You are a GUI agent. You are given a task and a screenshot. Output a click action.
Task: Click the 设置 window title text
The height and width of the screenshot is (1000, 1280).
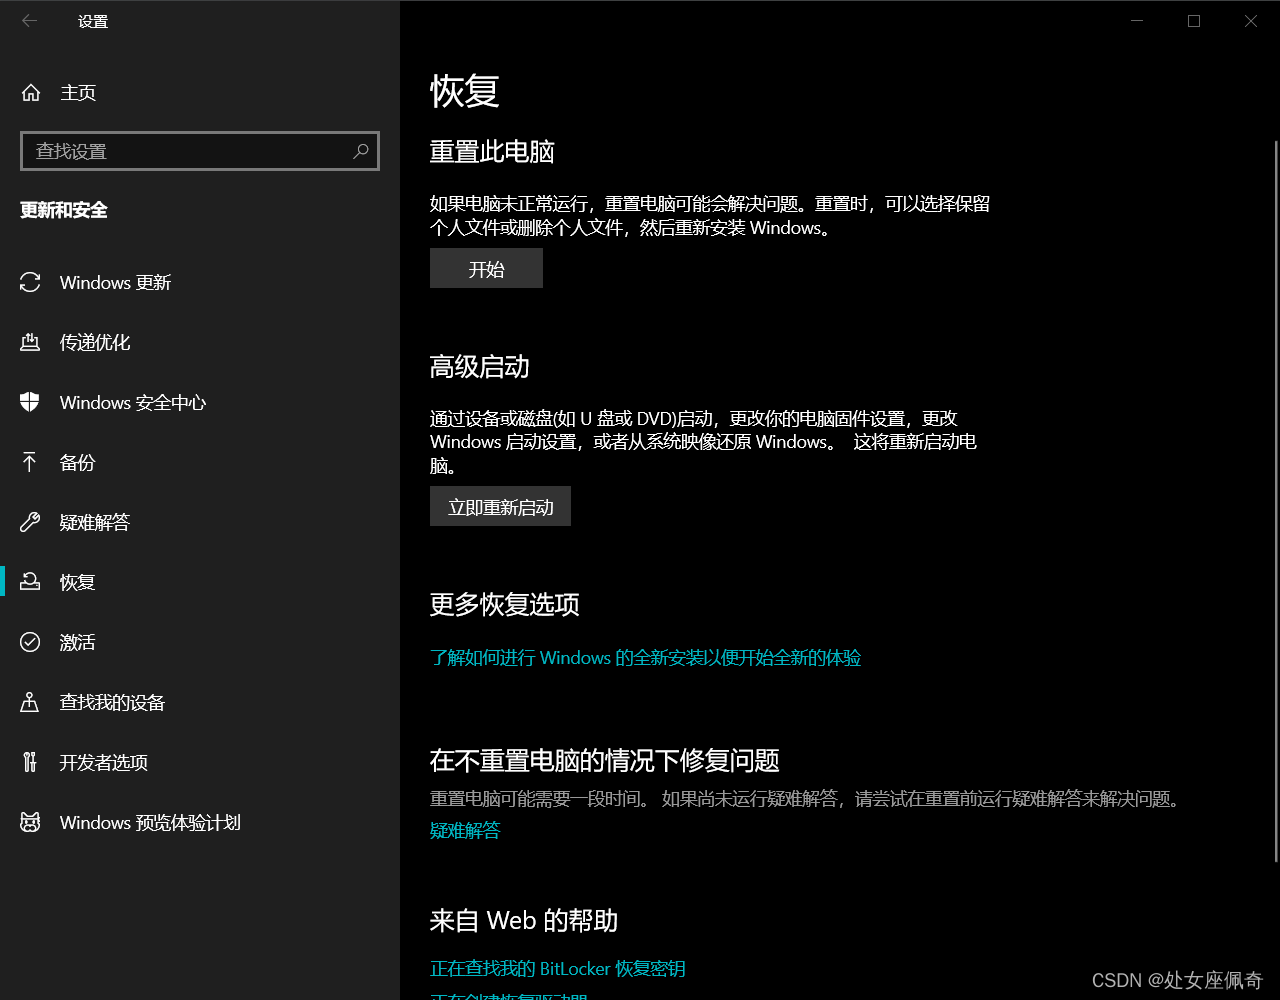[93, 22]
